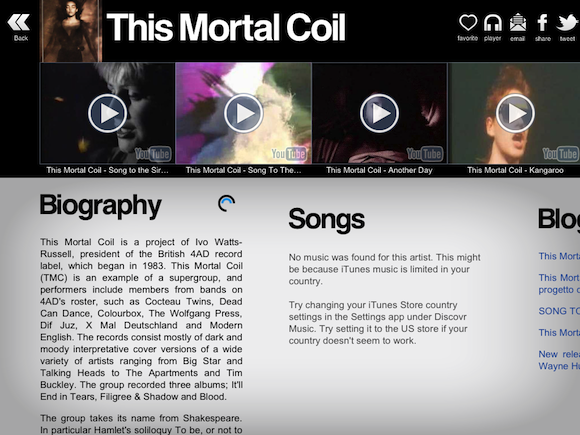The height and width of the screenshot is (435, 580).
Task: Click the Biography loading spinner
Action: pyautogui.click(x=226, y=203)
